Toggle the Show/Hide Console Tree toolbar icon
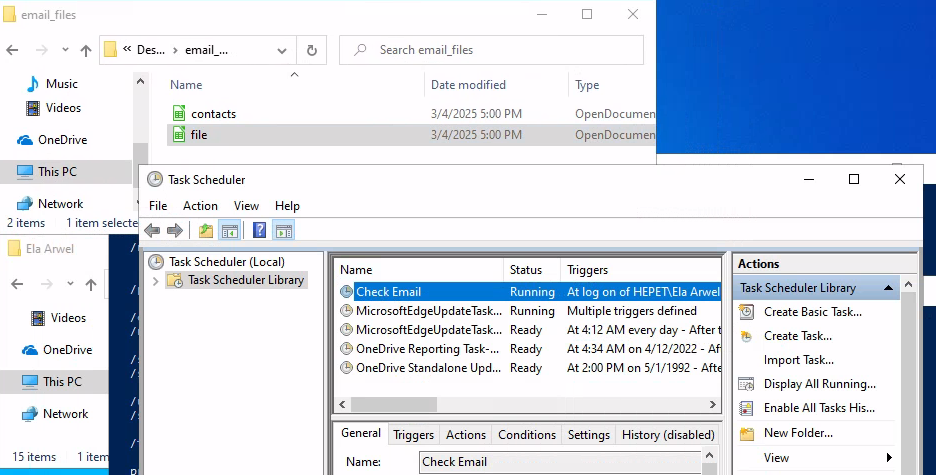Viewport: 936px width, 475px height. (x=230, y=230)
